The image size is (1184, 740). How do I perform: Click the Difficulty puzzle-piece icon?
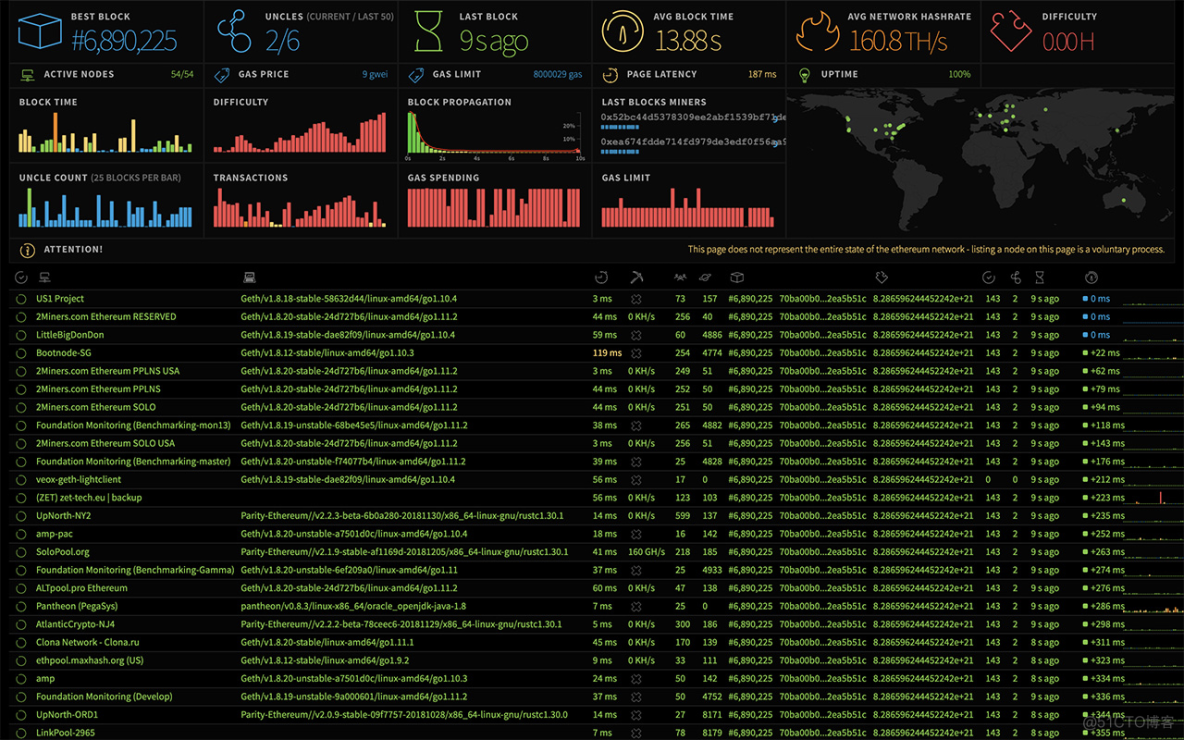click(1011, 31)
